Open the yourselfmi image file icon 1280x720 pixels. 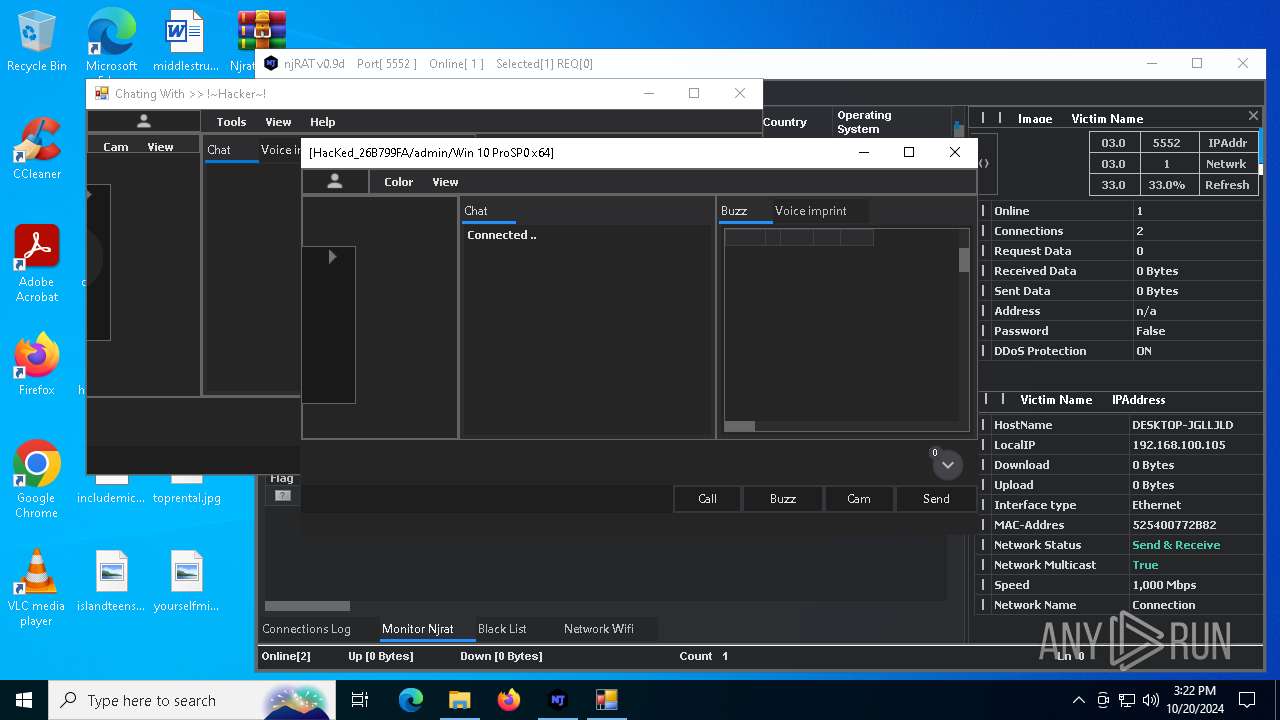pos(187,580)
